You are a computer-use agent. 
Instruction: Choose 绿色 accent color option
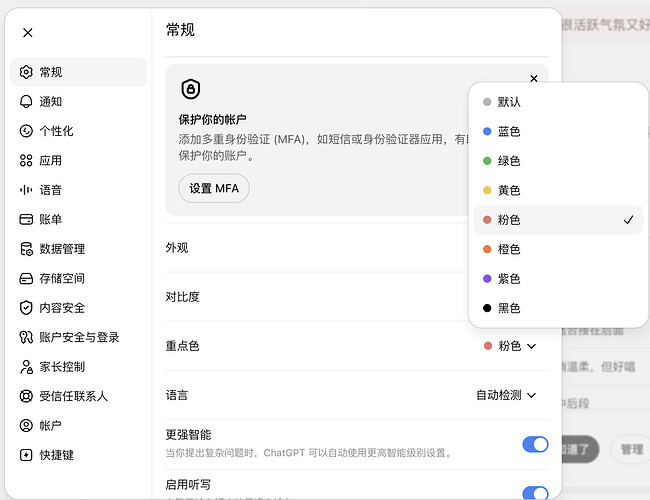tap(558, 161)
